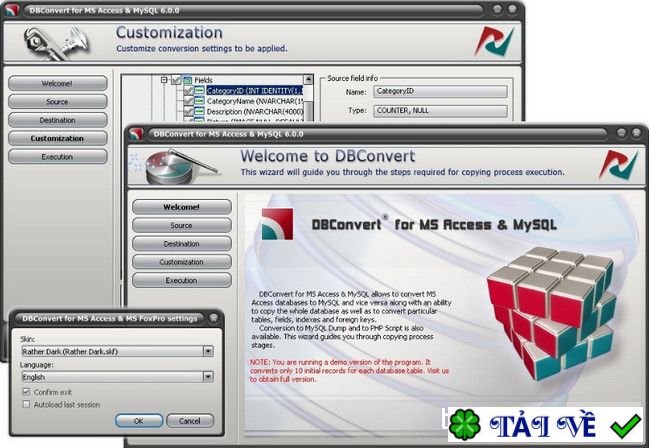Image resolution: width=649 pixels, height=448 pixels.
Task: Click the DBConvert logo in Customization window header
Action: coord(494,42)
